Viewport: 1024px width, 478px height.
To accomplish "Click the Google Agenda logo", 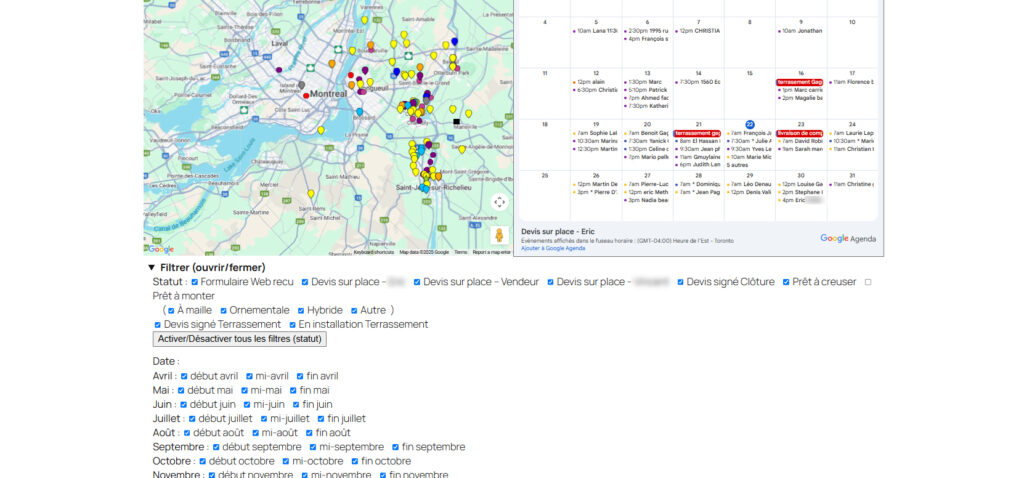I will pos(847,238).
